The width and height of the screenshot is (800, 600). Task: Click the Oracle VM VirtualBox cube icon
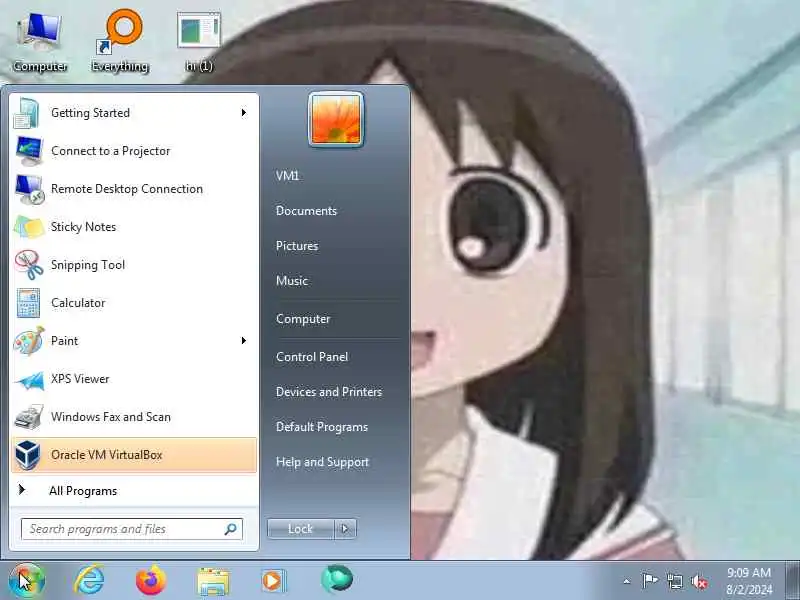point(27,455)
